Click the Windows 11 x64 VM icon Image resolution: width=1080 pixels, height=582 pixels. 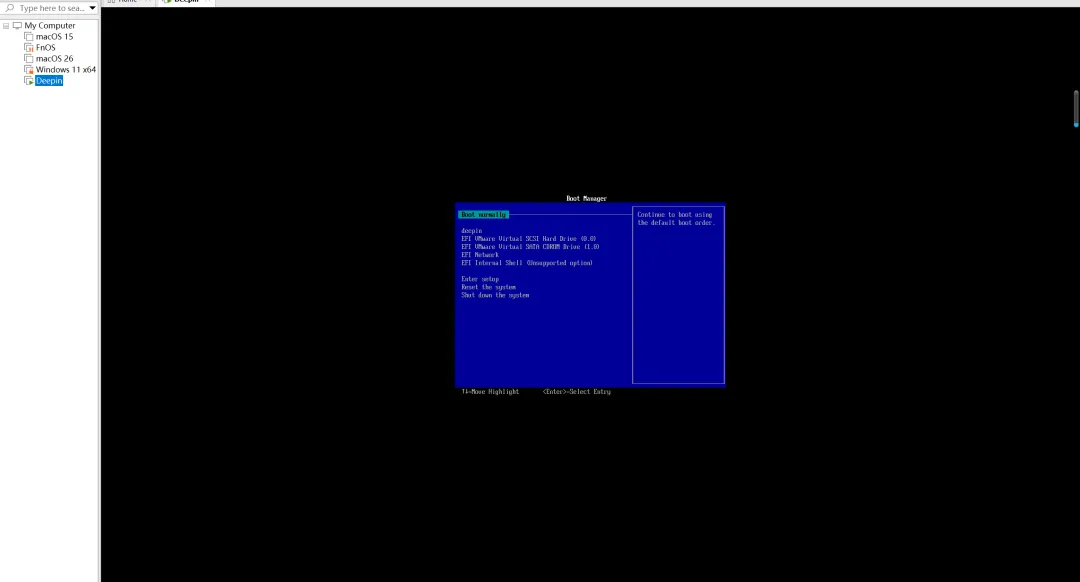tap(28, 70)
